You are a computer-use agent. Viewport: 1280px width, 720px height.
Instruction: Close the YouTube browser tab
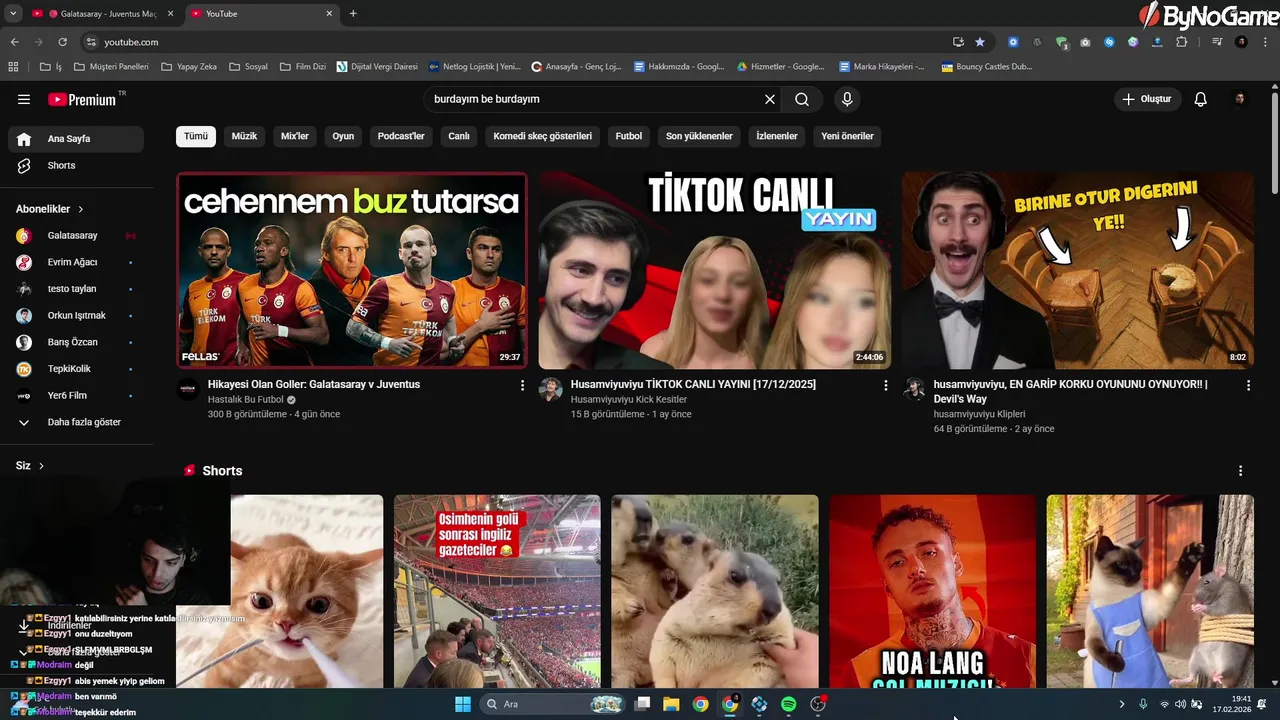pos(329,14)
